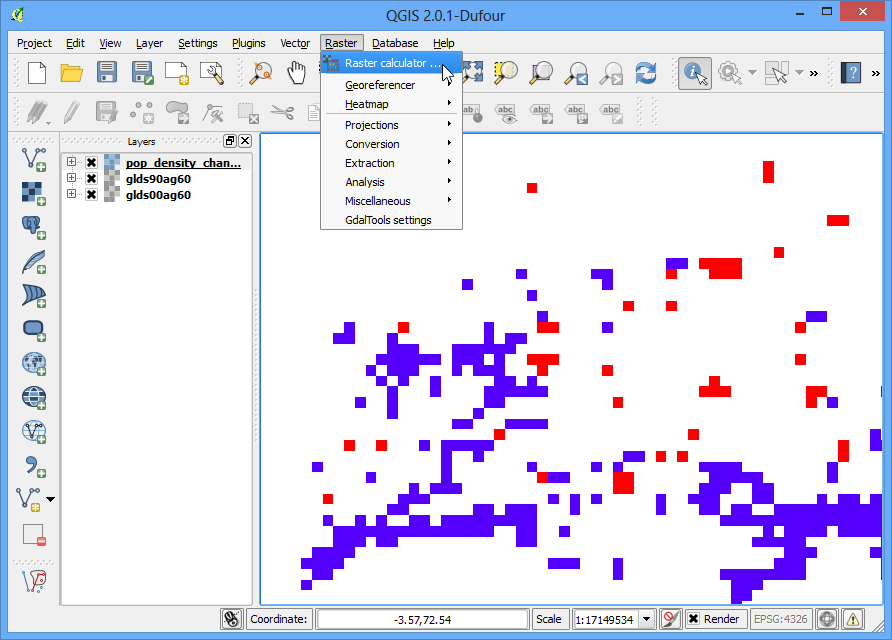The width and height of the screenshot is (892, 640).
Task: Click the Identify Features tool
Action: 695,73
